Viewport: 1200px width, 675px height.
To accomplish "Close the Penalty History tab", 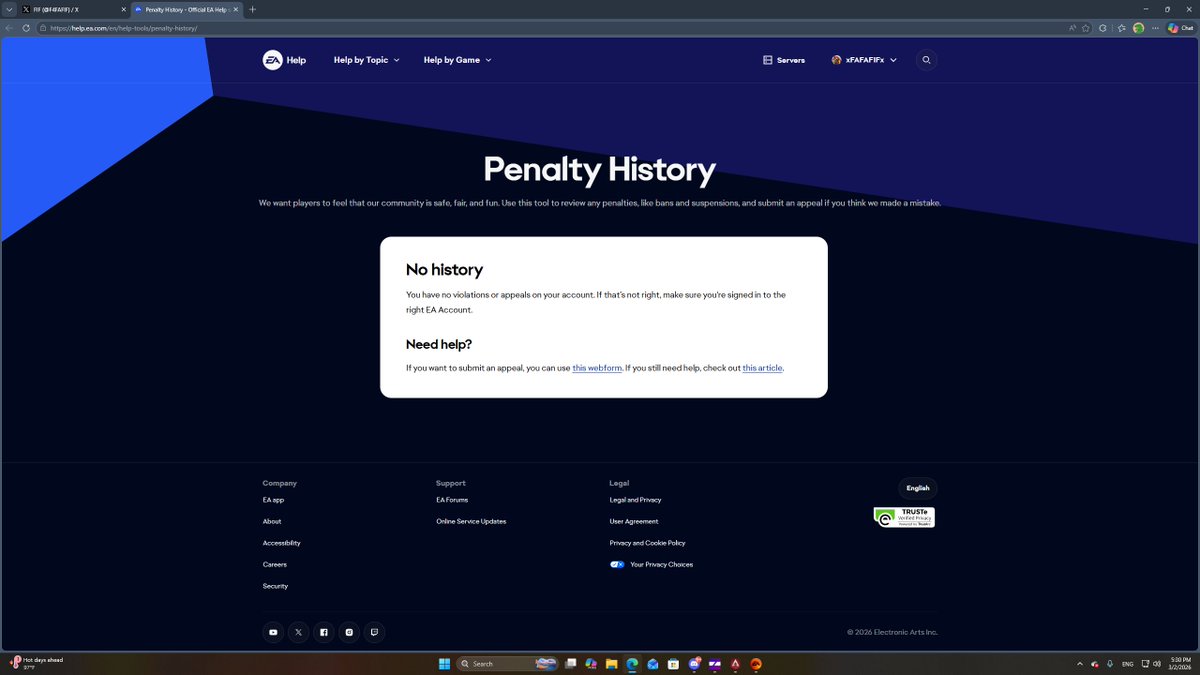I will (x=236, y=9).
